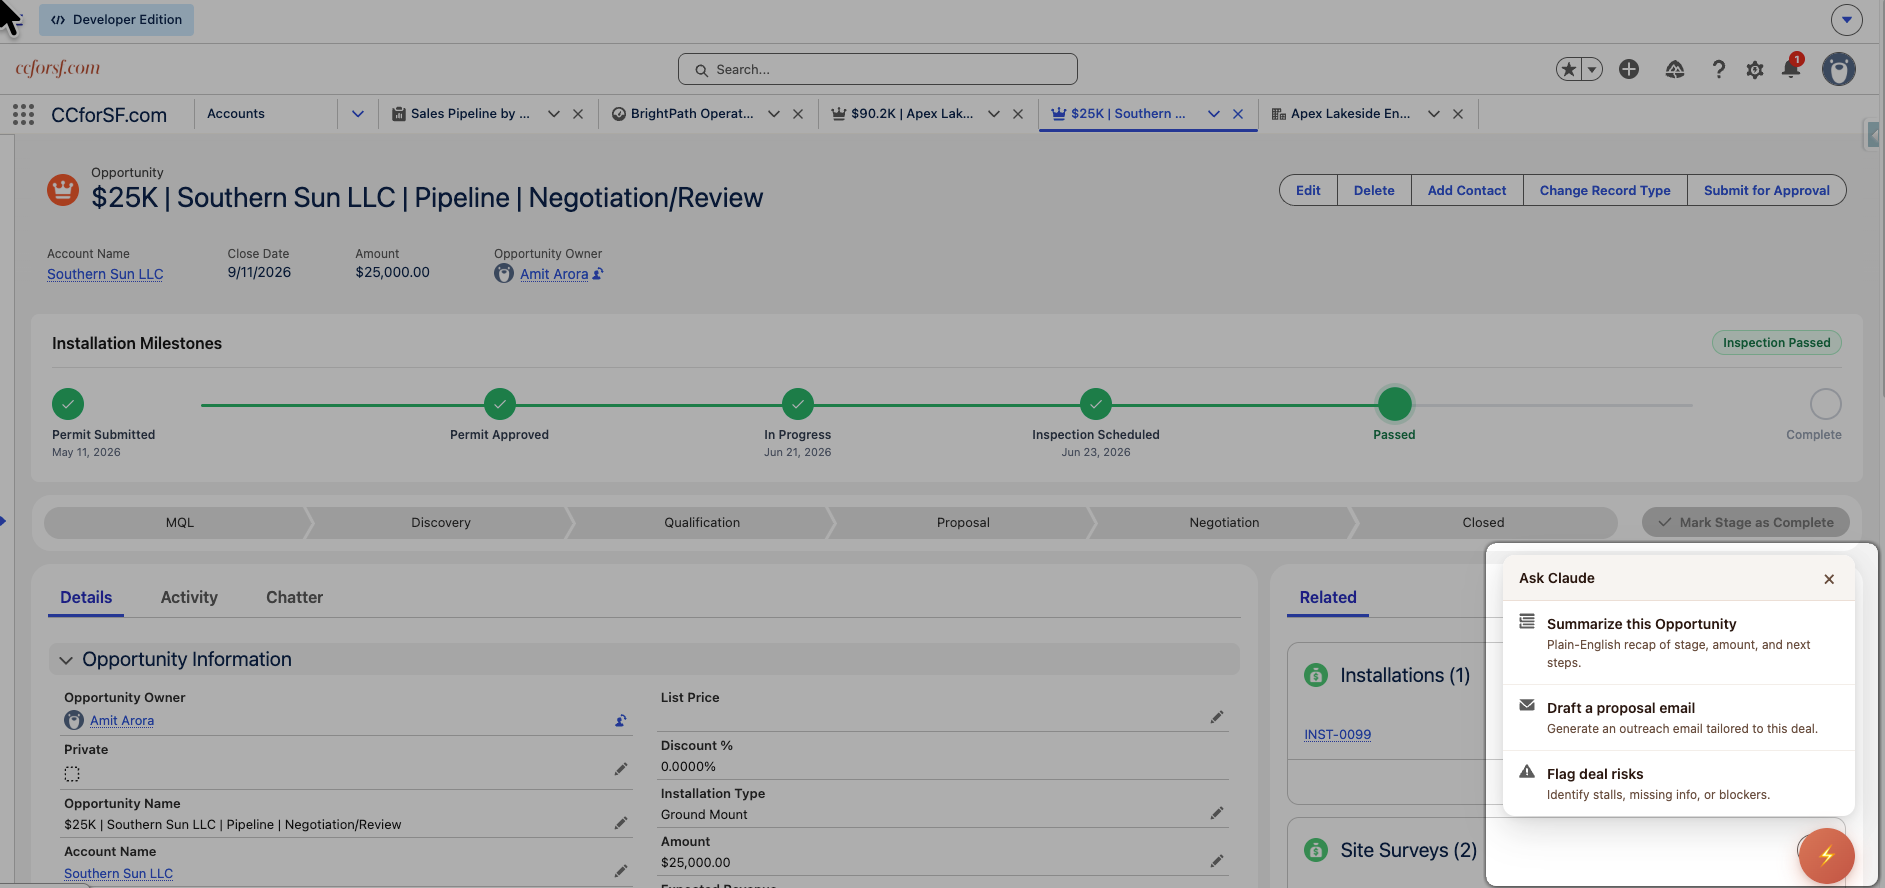Edit Installation Type pencil icon
Screen dimensions: 1885x888
click(1217, 813)
